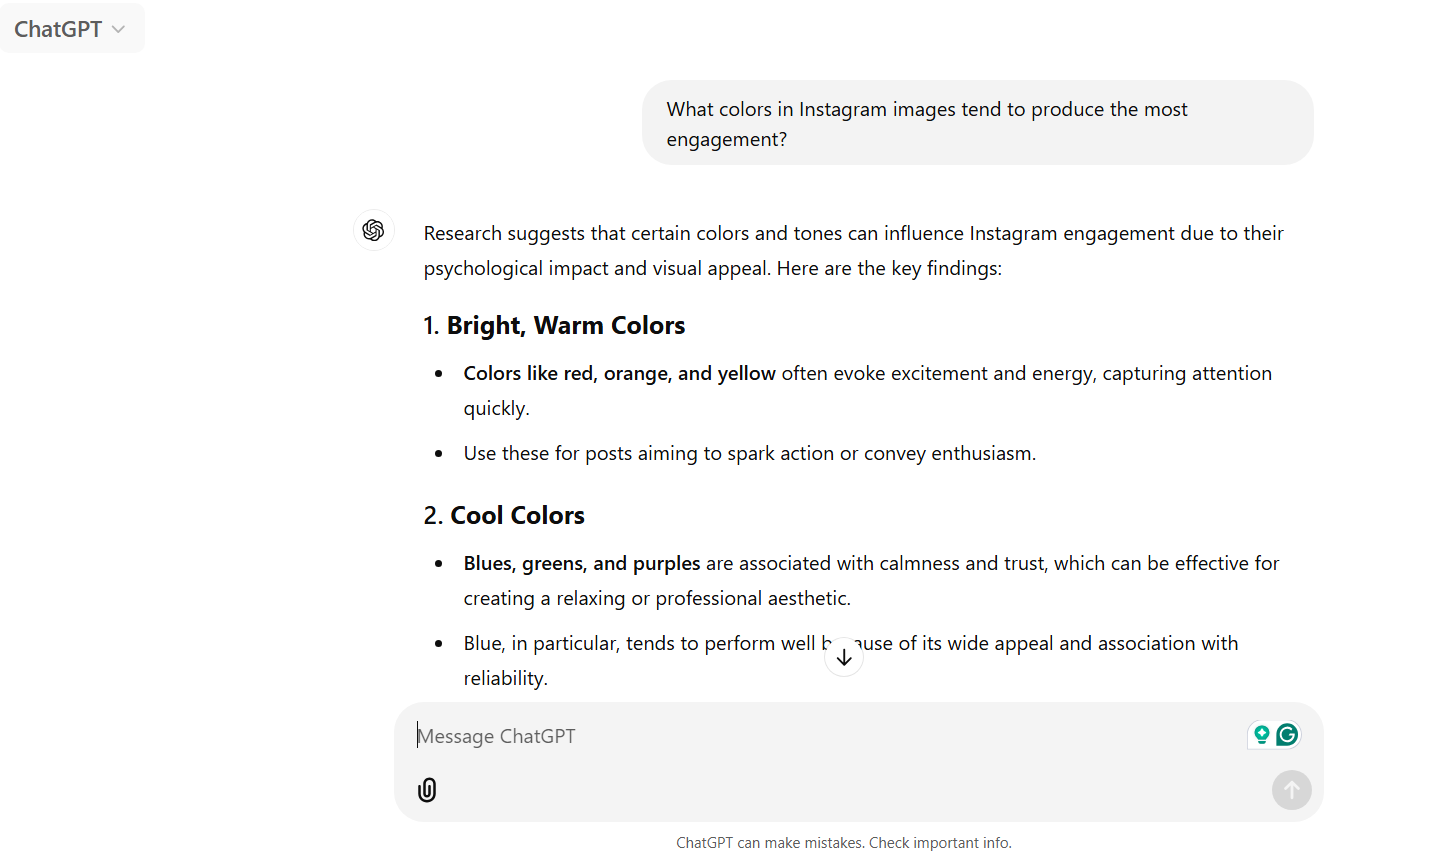This screenshot has height=852, width=1443.
Task: Click the bold "Colors like red, orange, and yellow" text
Action: tap(619, 373)
